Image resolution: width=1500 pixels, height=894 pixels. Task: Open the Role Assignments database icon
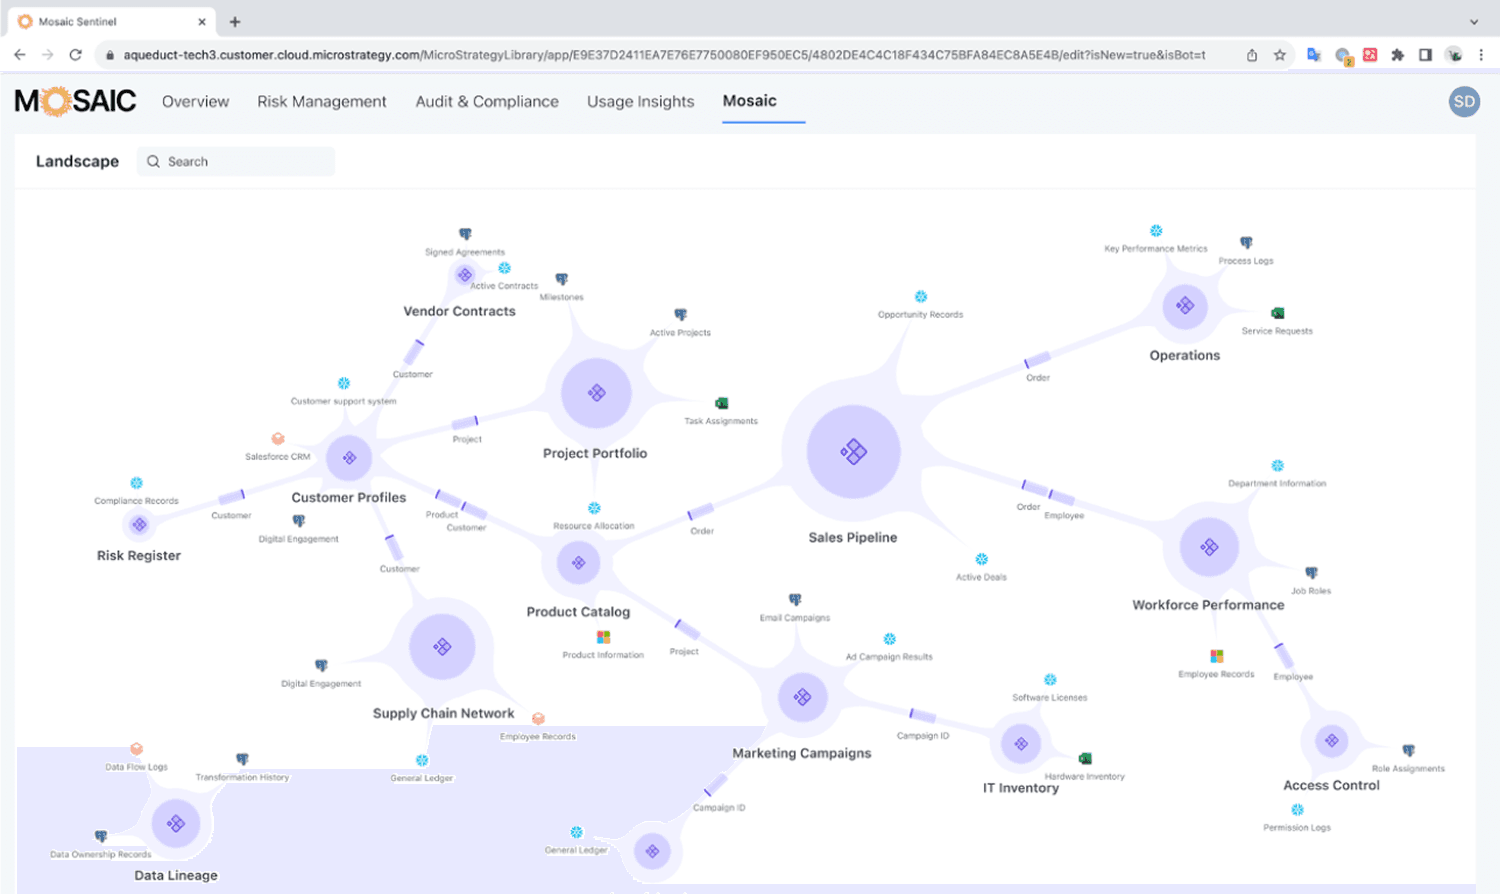pyautogui.click(x=1408, y=751)
